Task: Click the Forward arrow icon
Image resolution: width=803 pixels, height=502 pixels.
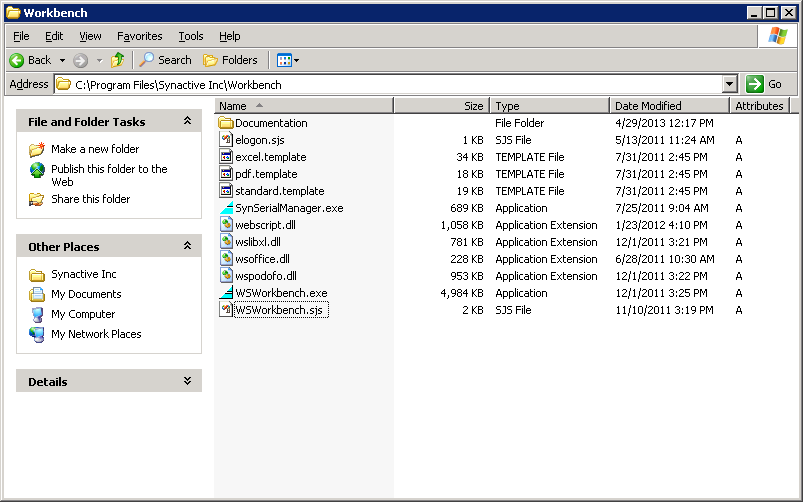Action: pos(80,60)
